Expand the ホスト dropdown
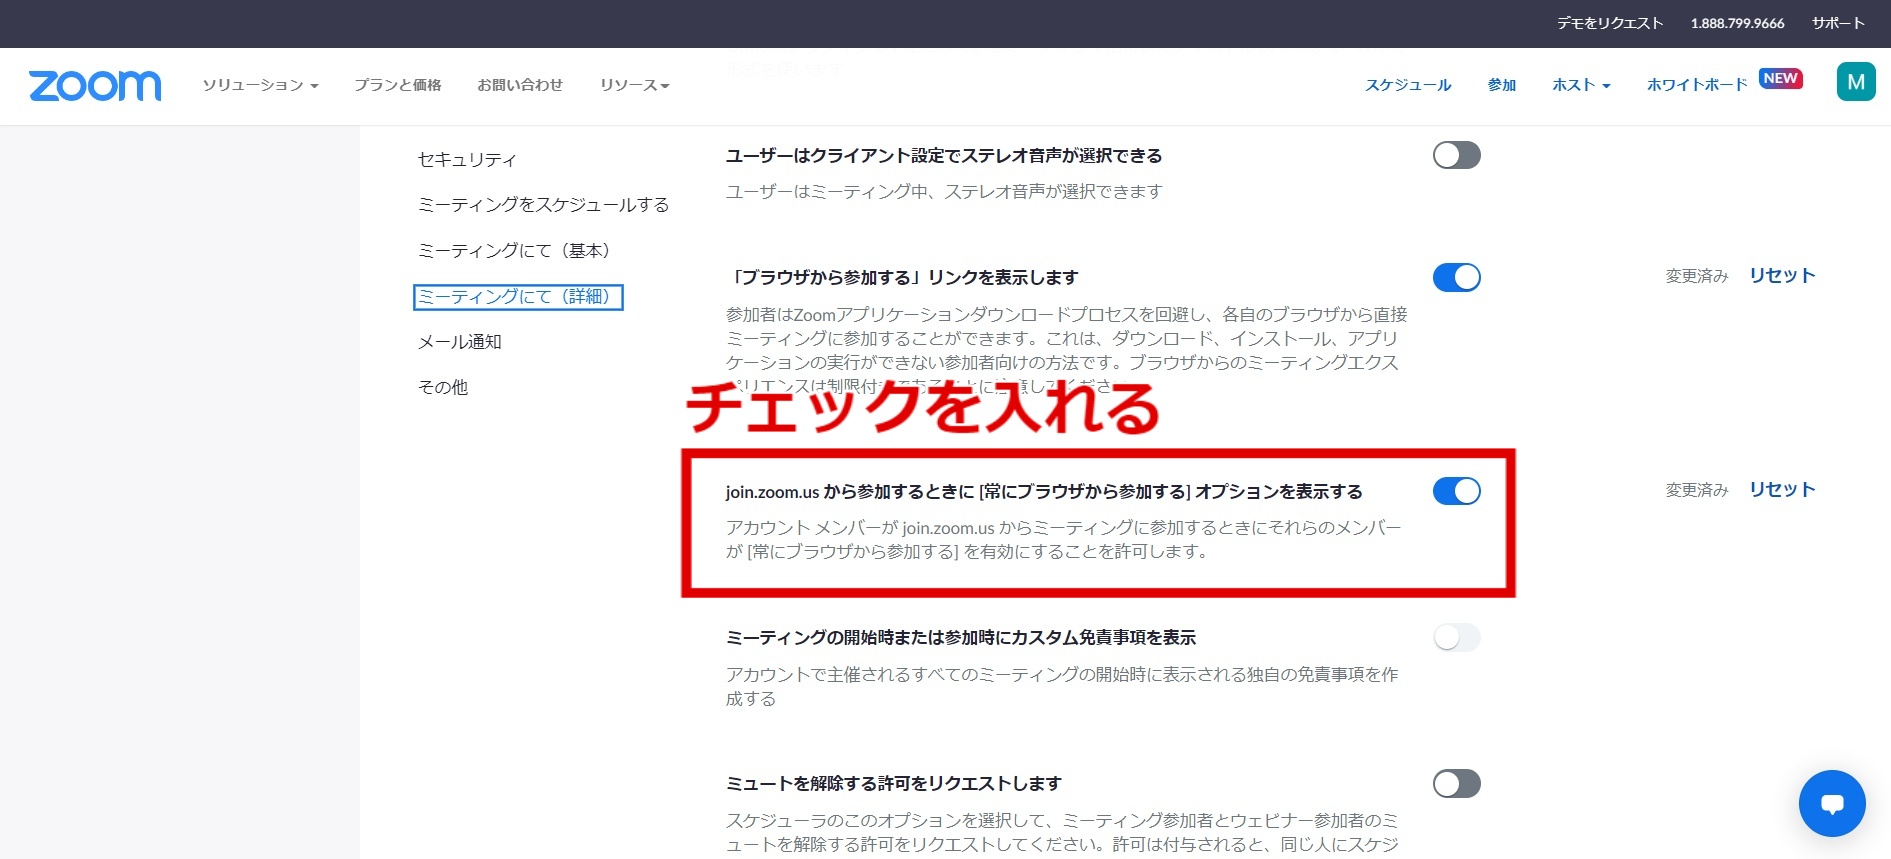Viewport: 1891px width, 859px height. click(1581, 85)
